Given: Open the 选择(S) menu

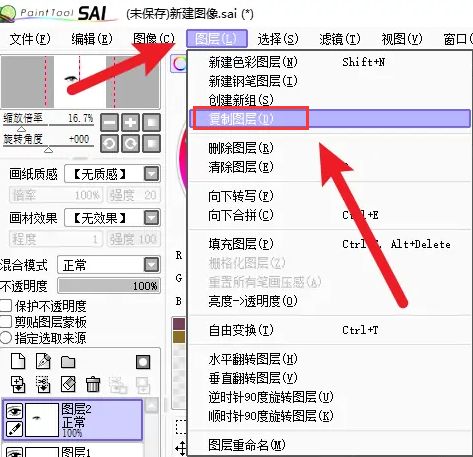Looking at the screenshot, I should point(278,39).
